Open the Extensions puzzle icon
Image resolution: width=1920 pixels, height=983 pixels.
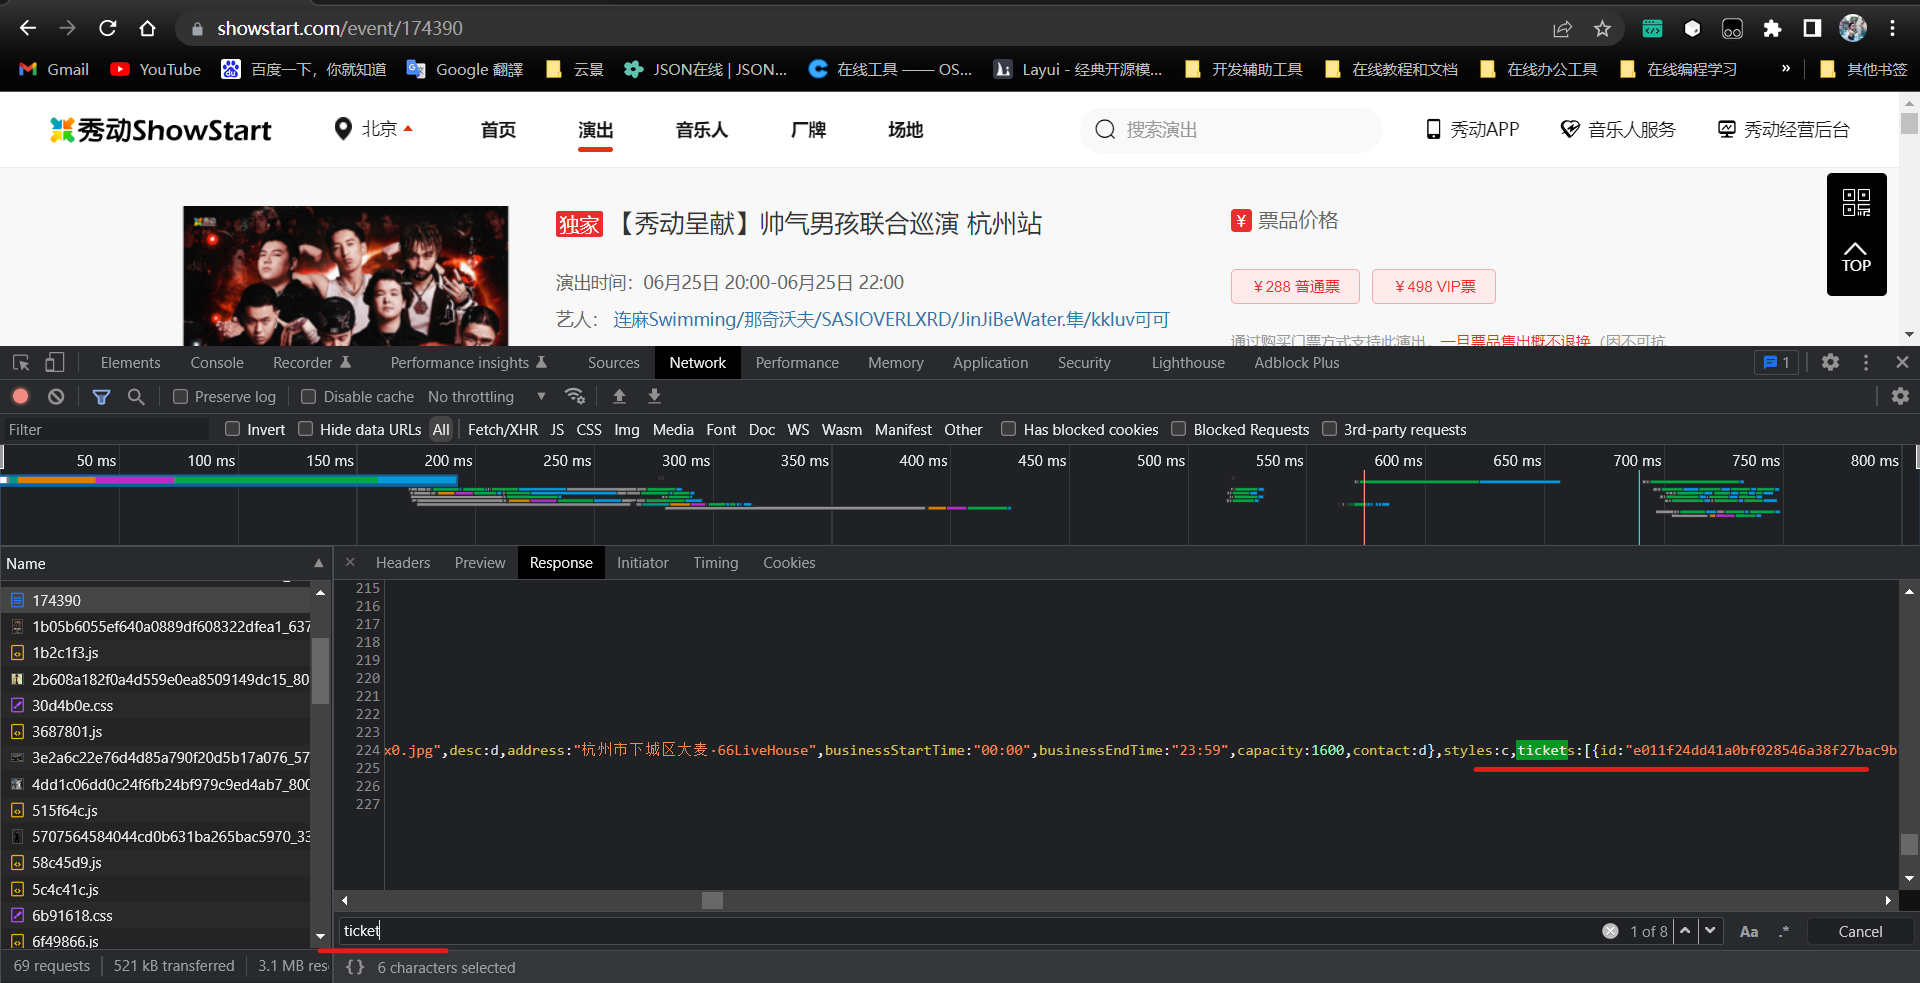click(x=1772, y=28)
